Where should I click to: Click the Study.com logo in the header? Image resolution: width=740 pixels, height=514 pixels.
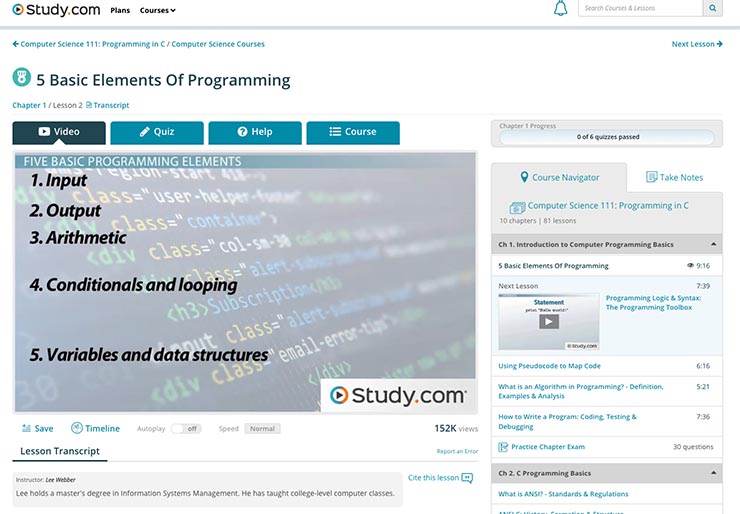(56, 9)
